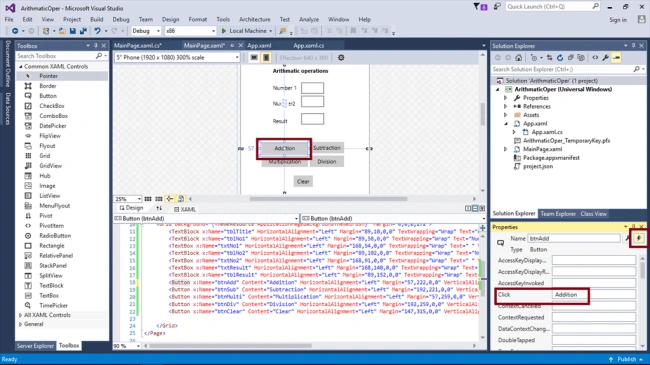The image size is (650, 365).
Task: Click horizontal split view icon
Action: 475,209
